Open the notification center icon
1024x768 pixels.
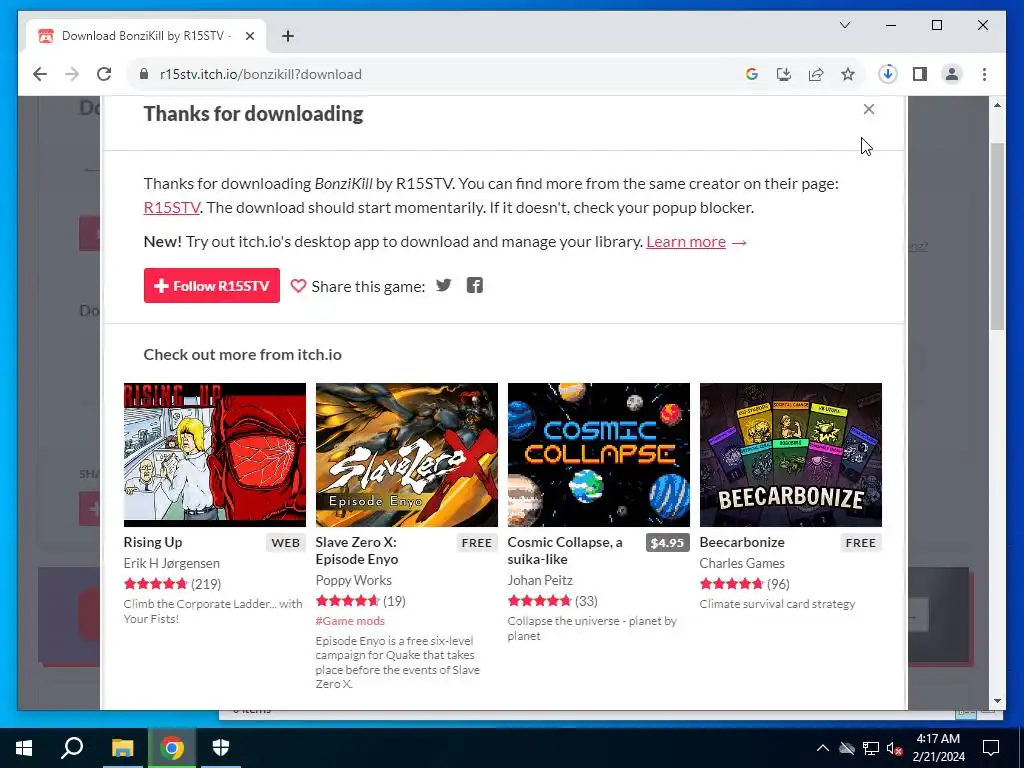[x=991, y=748]
